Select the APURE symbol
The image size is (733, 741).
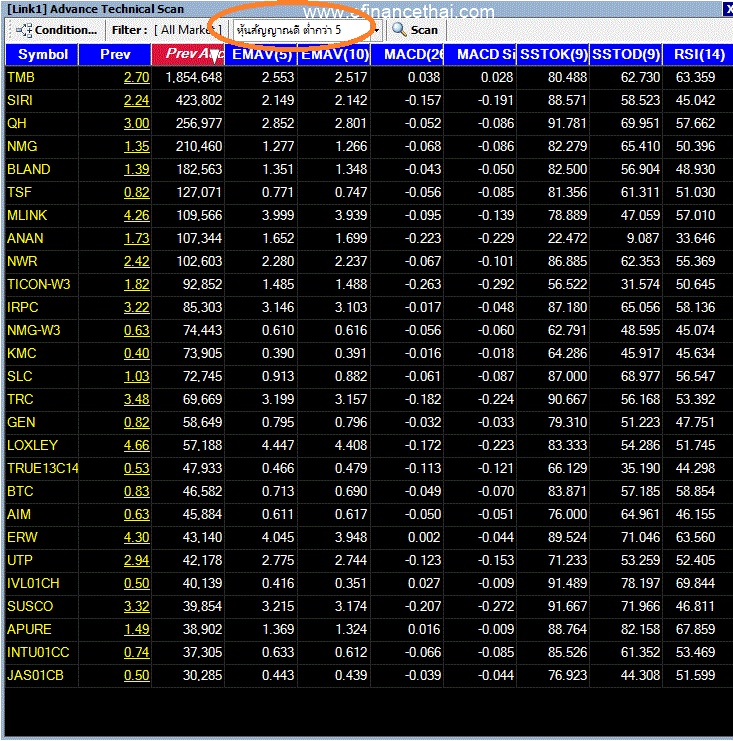click(x=29, y=629)
